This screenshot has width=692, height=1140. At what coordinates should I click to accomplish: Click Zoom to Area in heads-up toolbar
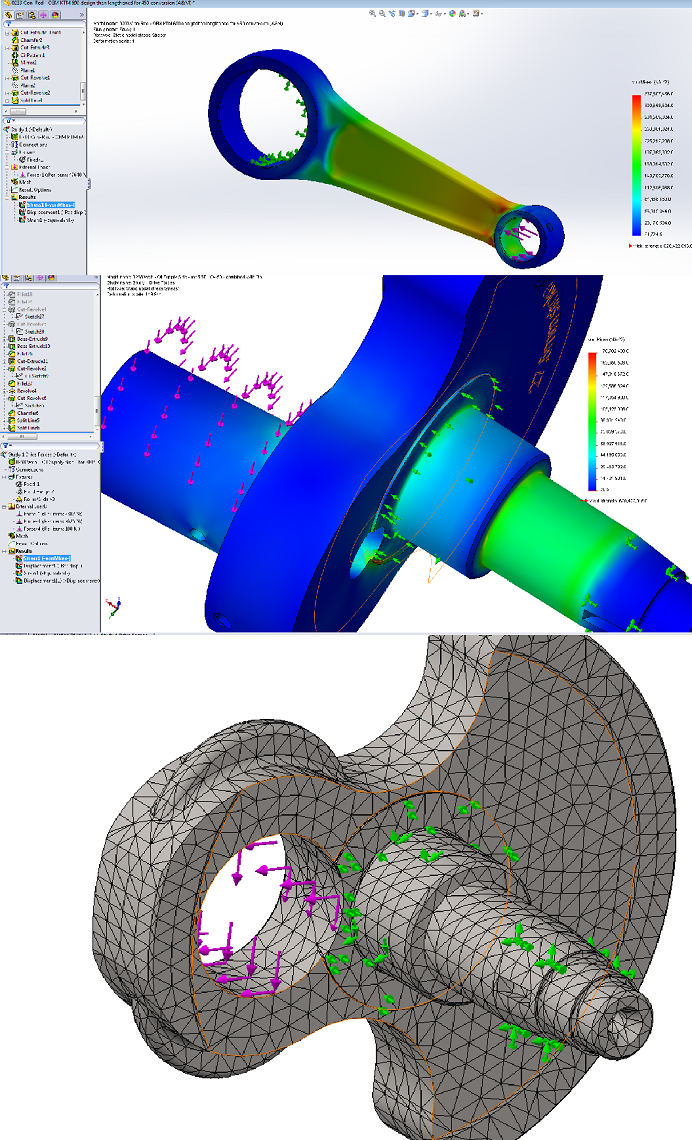(x=382, y=14)
